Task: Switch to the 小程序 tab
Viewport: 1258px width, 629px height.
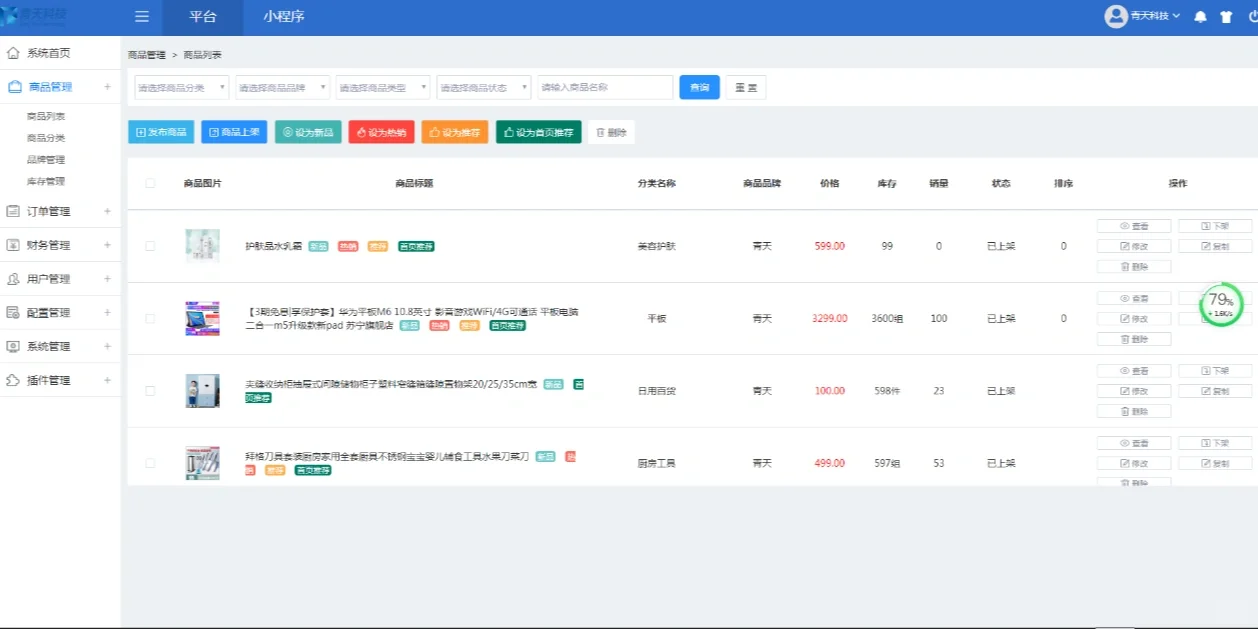Action: [284, 17]
